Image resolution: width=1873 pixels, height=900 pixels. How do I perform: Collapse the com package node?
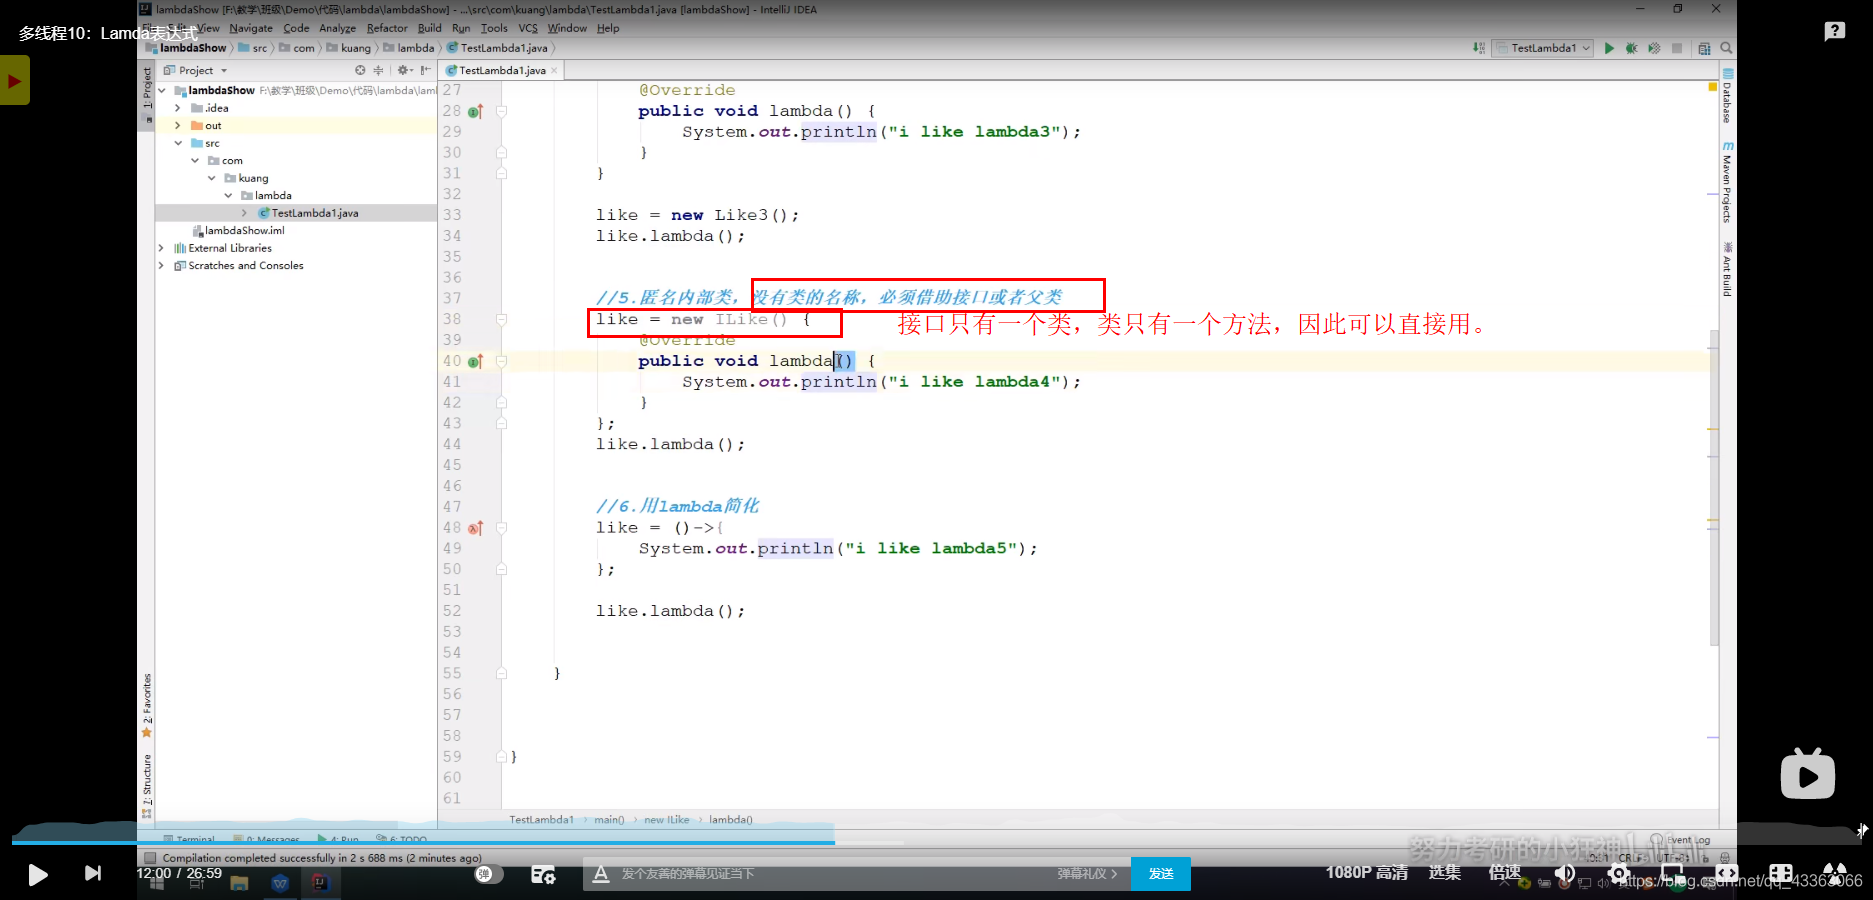[x=195, y=161]
